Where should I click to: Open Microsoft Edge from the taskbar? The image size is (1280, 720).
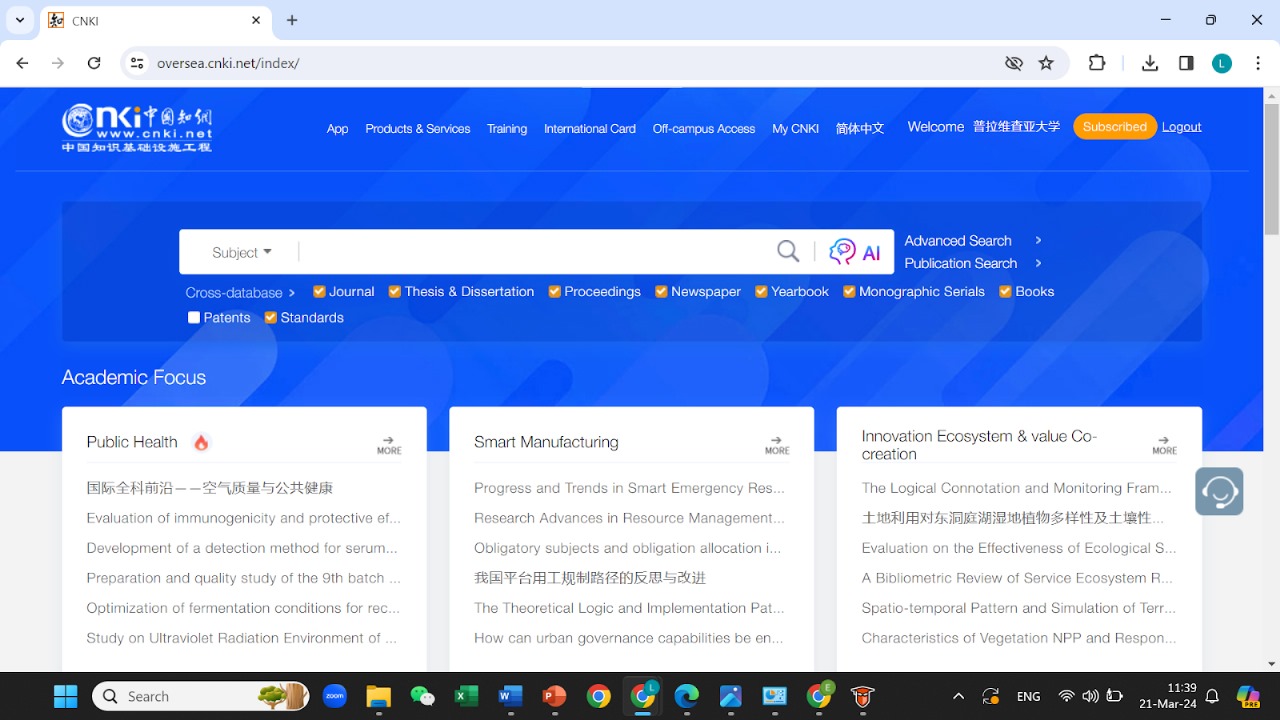(686, 696)
